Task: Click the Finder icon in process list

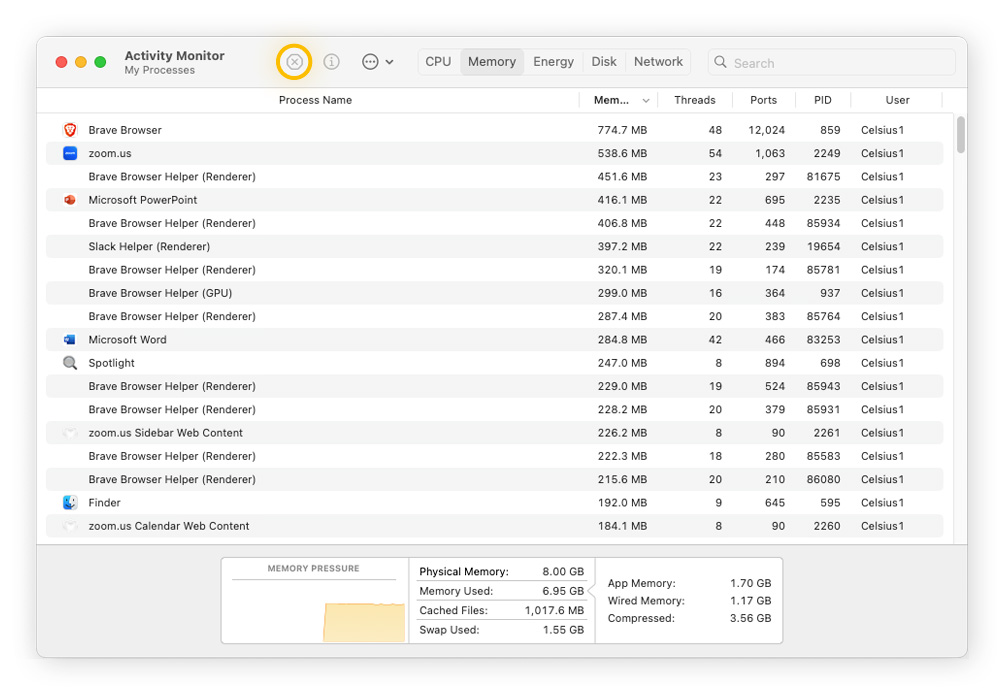Action: click(x=70, y=503)
